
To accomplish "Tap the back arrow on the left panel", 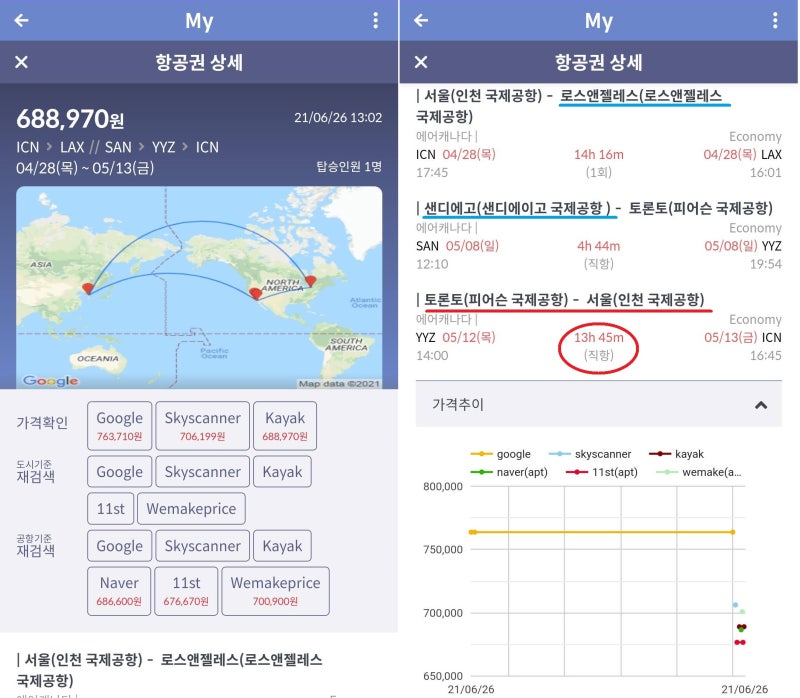I will (x=20, y=20).
